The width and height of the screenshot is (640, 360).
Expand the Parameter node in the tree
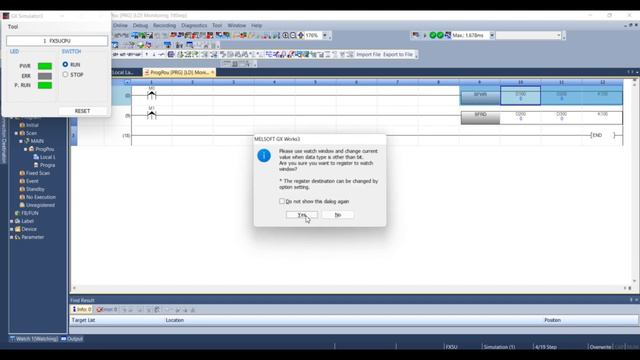point(11,237)
